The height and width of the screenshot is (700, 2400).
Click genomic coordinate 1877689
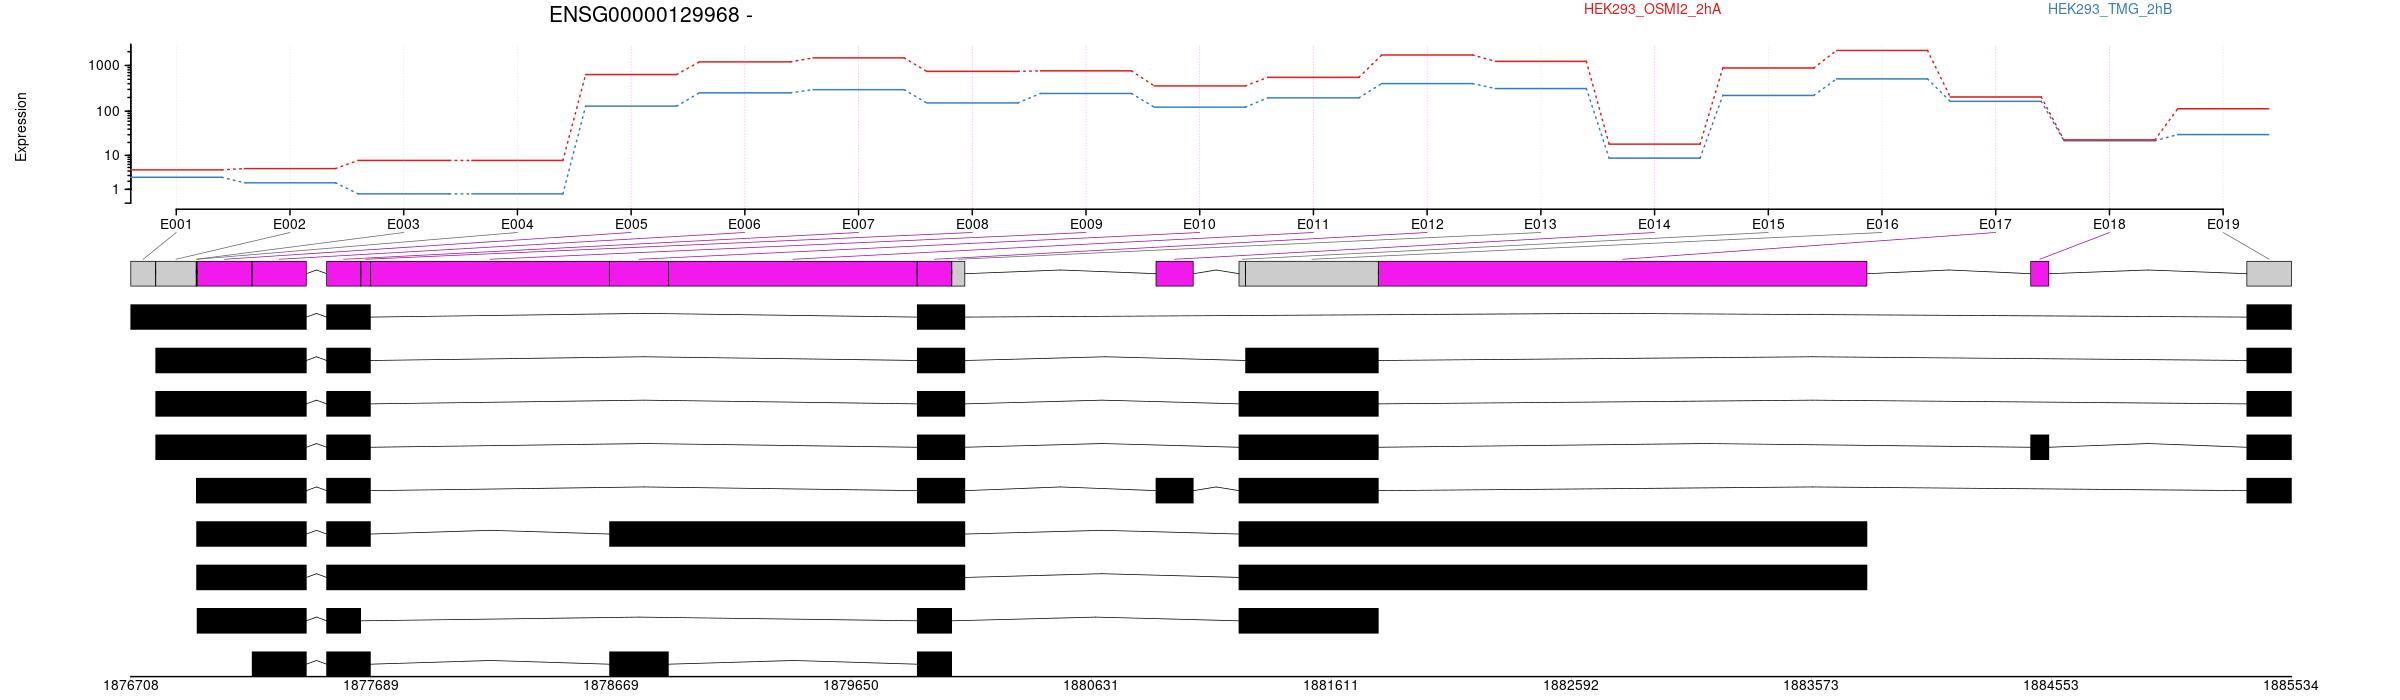[x=371, y=686]
